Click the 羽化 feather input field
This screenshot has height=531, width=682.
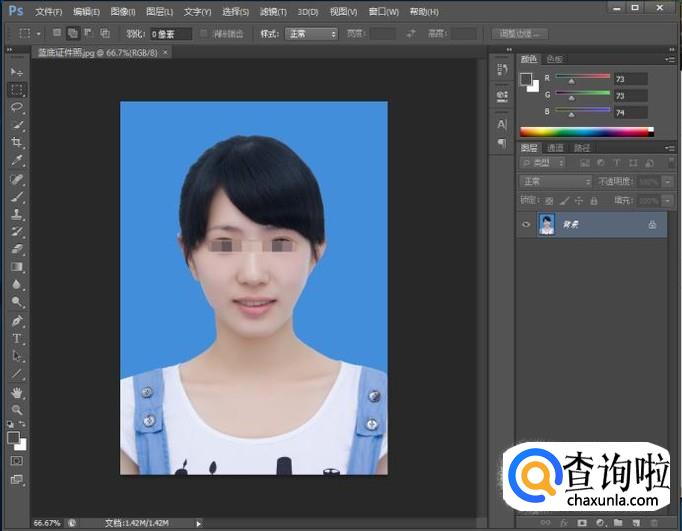(171, 33)
